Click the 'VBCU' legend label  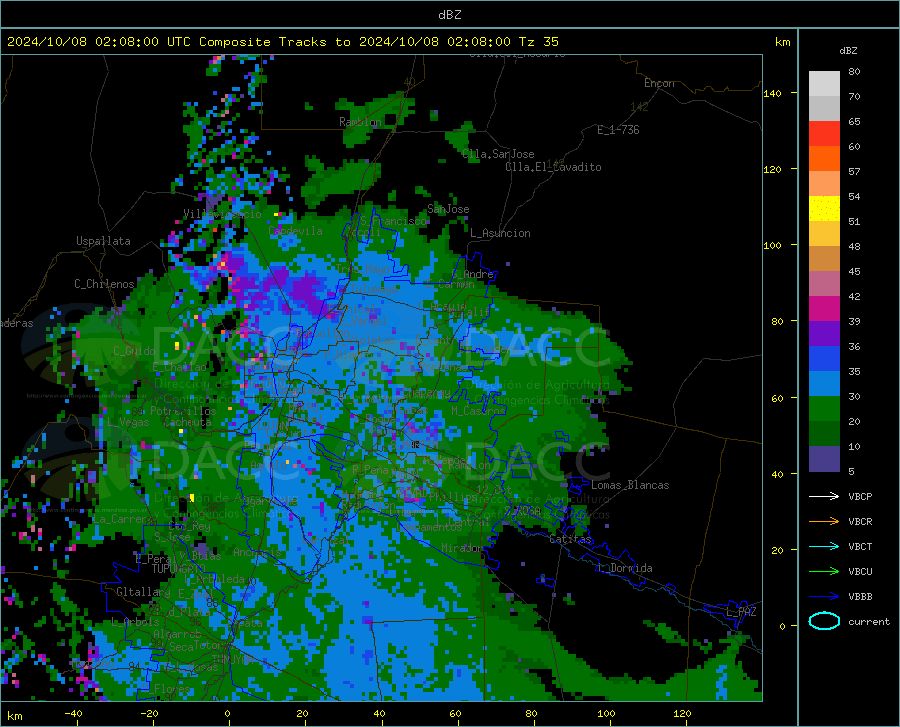(860, 572)
